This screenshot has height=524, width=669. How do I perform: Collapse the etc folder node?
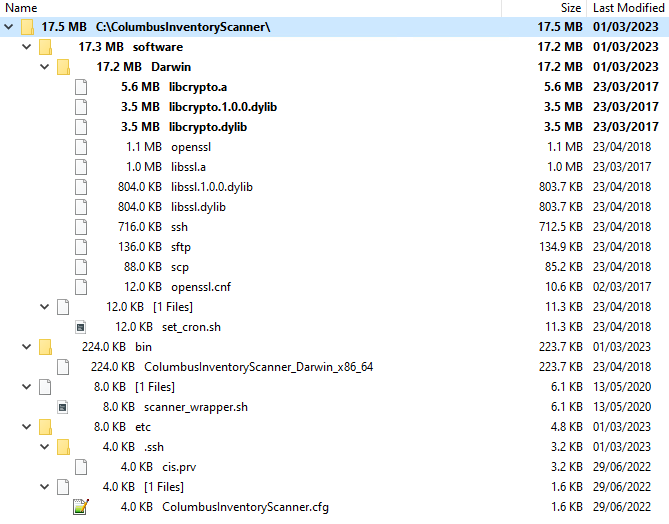point(26,427)
